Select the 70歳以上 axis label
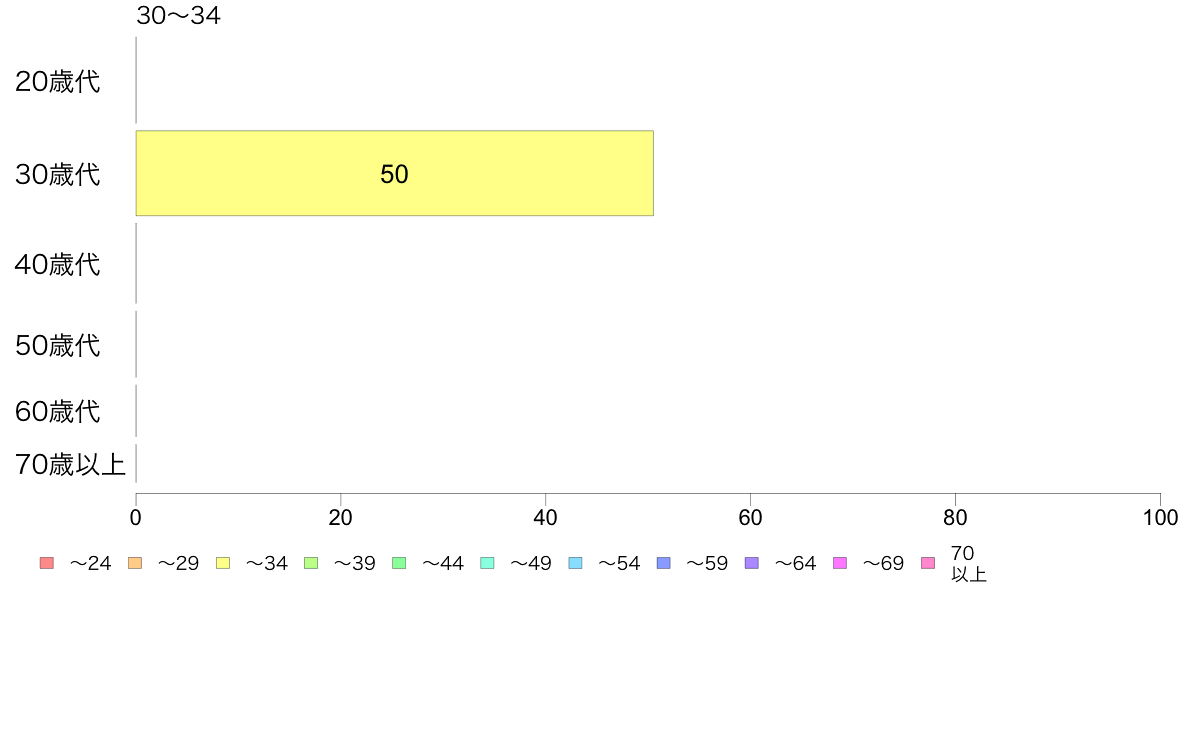The image size is (1188, 736). tap(70, 464)
